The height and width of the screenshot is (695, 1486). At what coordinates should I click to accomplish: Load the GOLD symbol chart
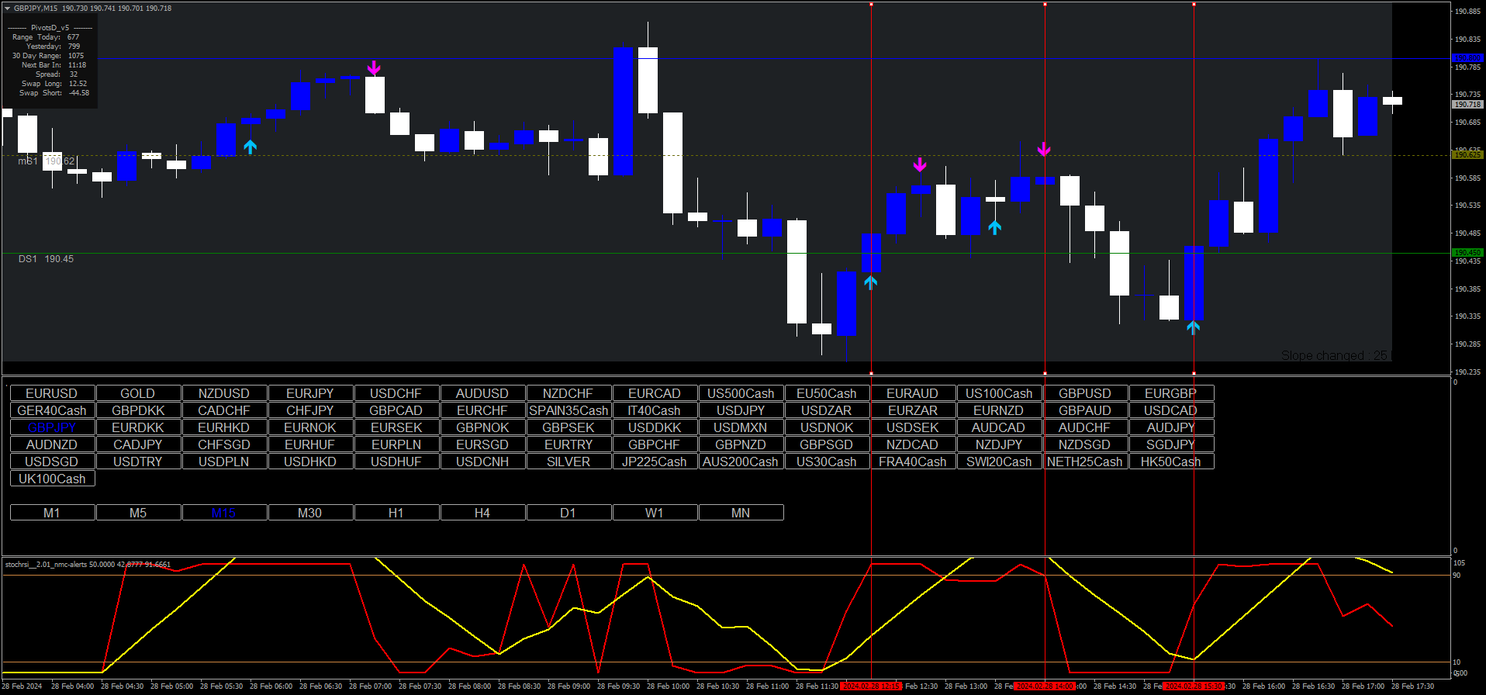[138, 394]
